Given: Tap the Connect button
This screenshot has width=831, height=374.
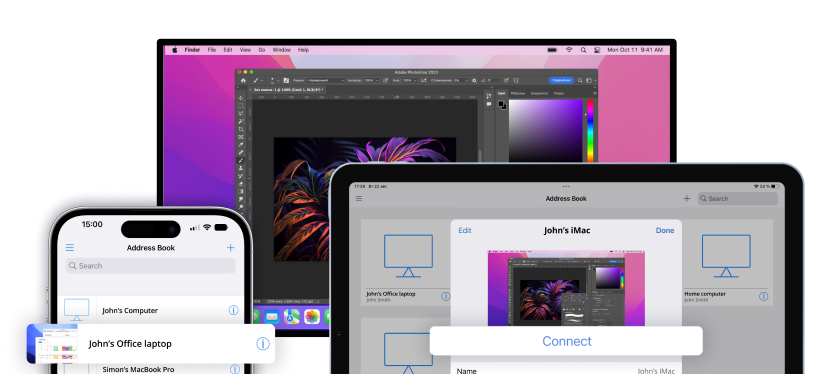Looking at the screenshot, I should [566, 341].
